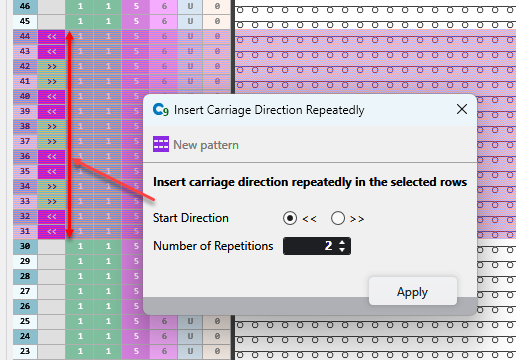516x360 pixels.
Task: Close the Insert Carriage Direction Repeatedly dialog
Action: point(462,109)
